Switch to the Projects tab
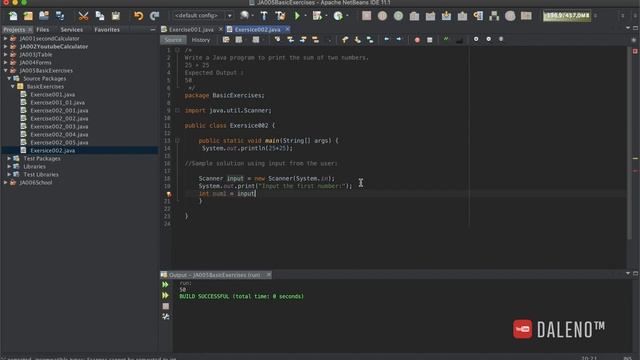This screenshot has height=360, width=640. point(14,30)
